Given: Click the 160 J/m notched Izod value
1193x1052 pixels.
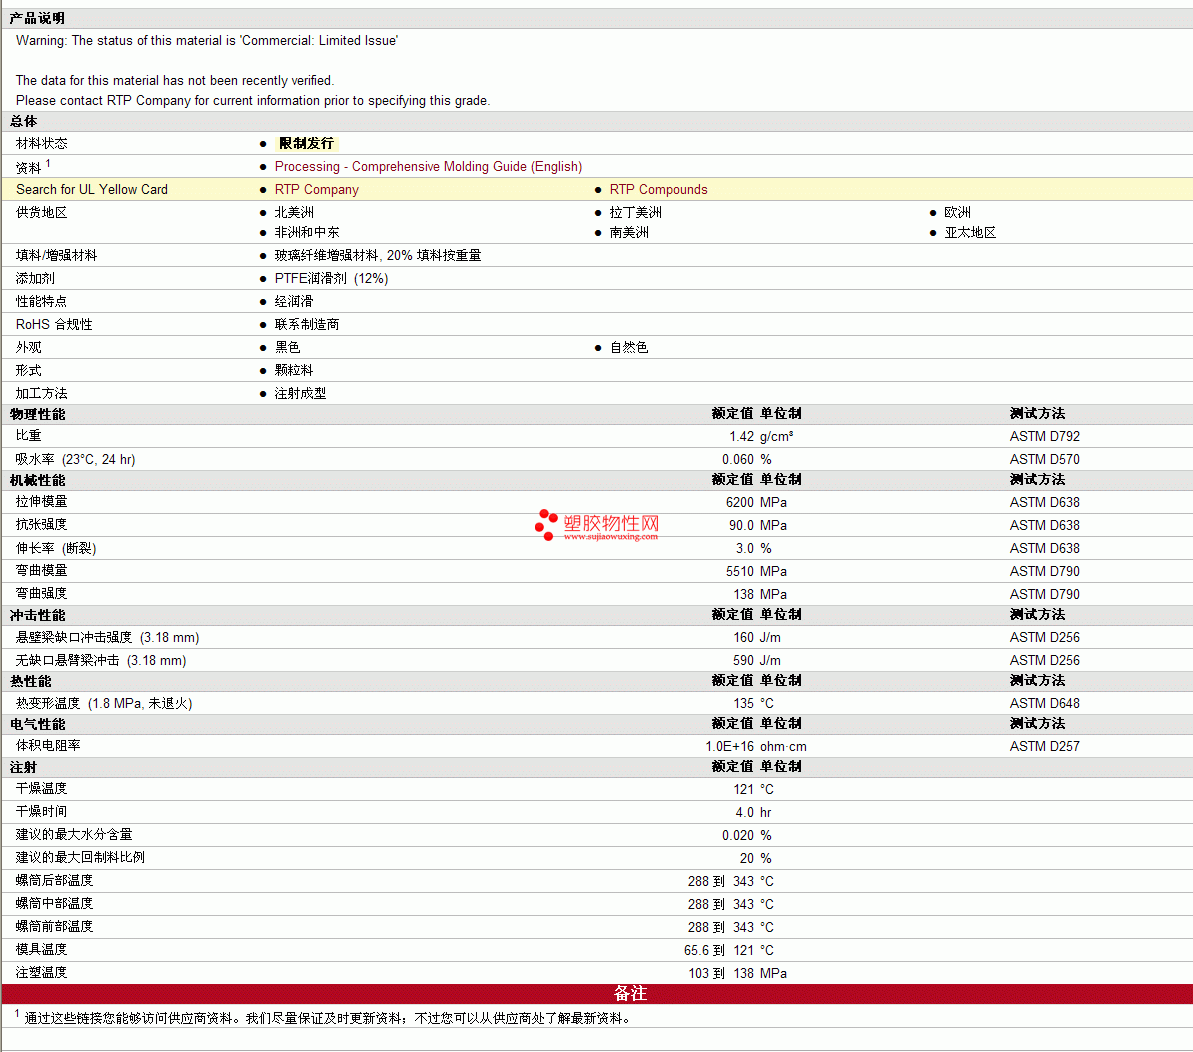Looking at the screenshot, I should [757, 637].
